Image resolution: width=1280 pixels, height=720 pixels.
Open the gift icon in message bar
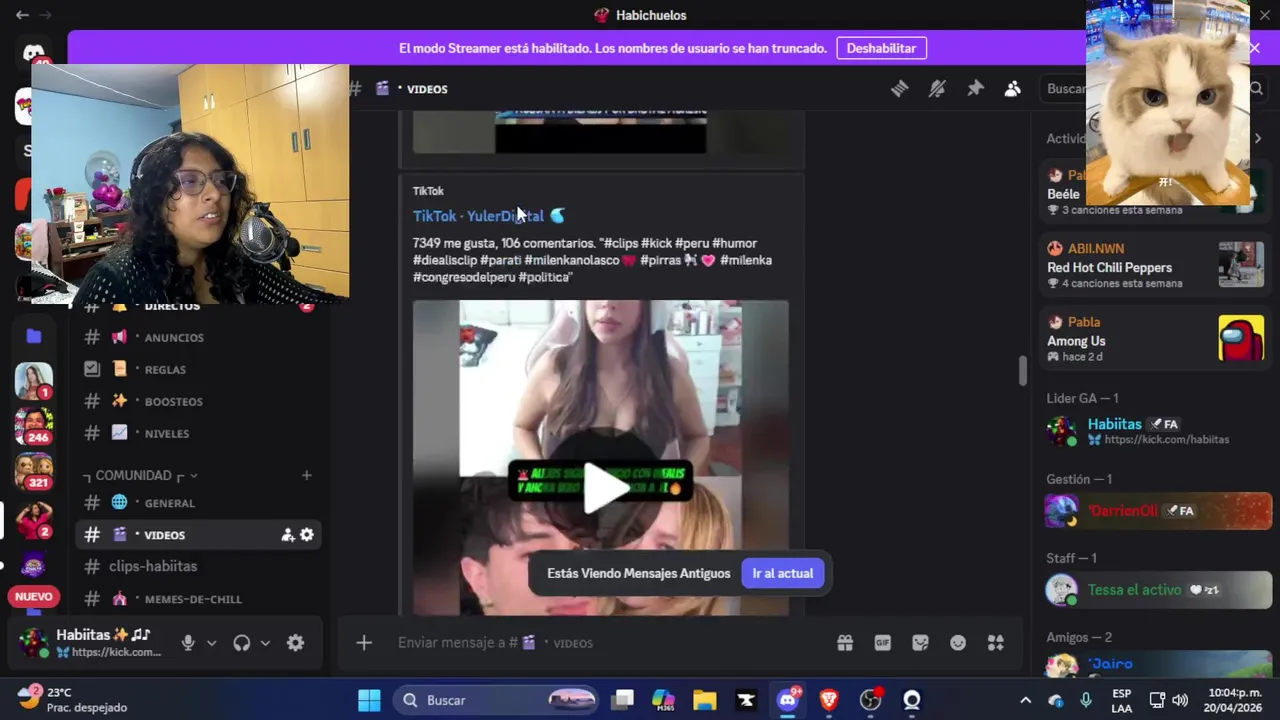click(x=845, y=643)
